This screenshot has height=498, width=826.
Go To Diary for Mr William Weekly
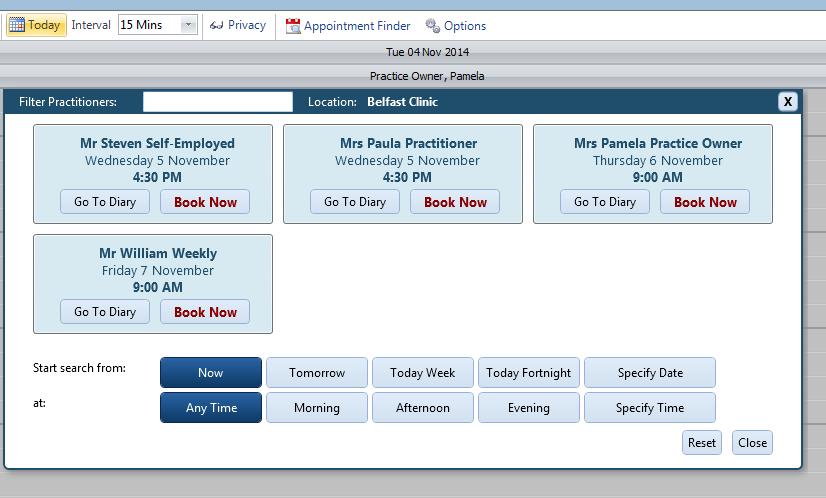(105, 312)
